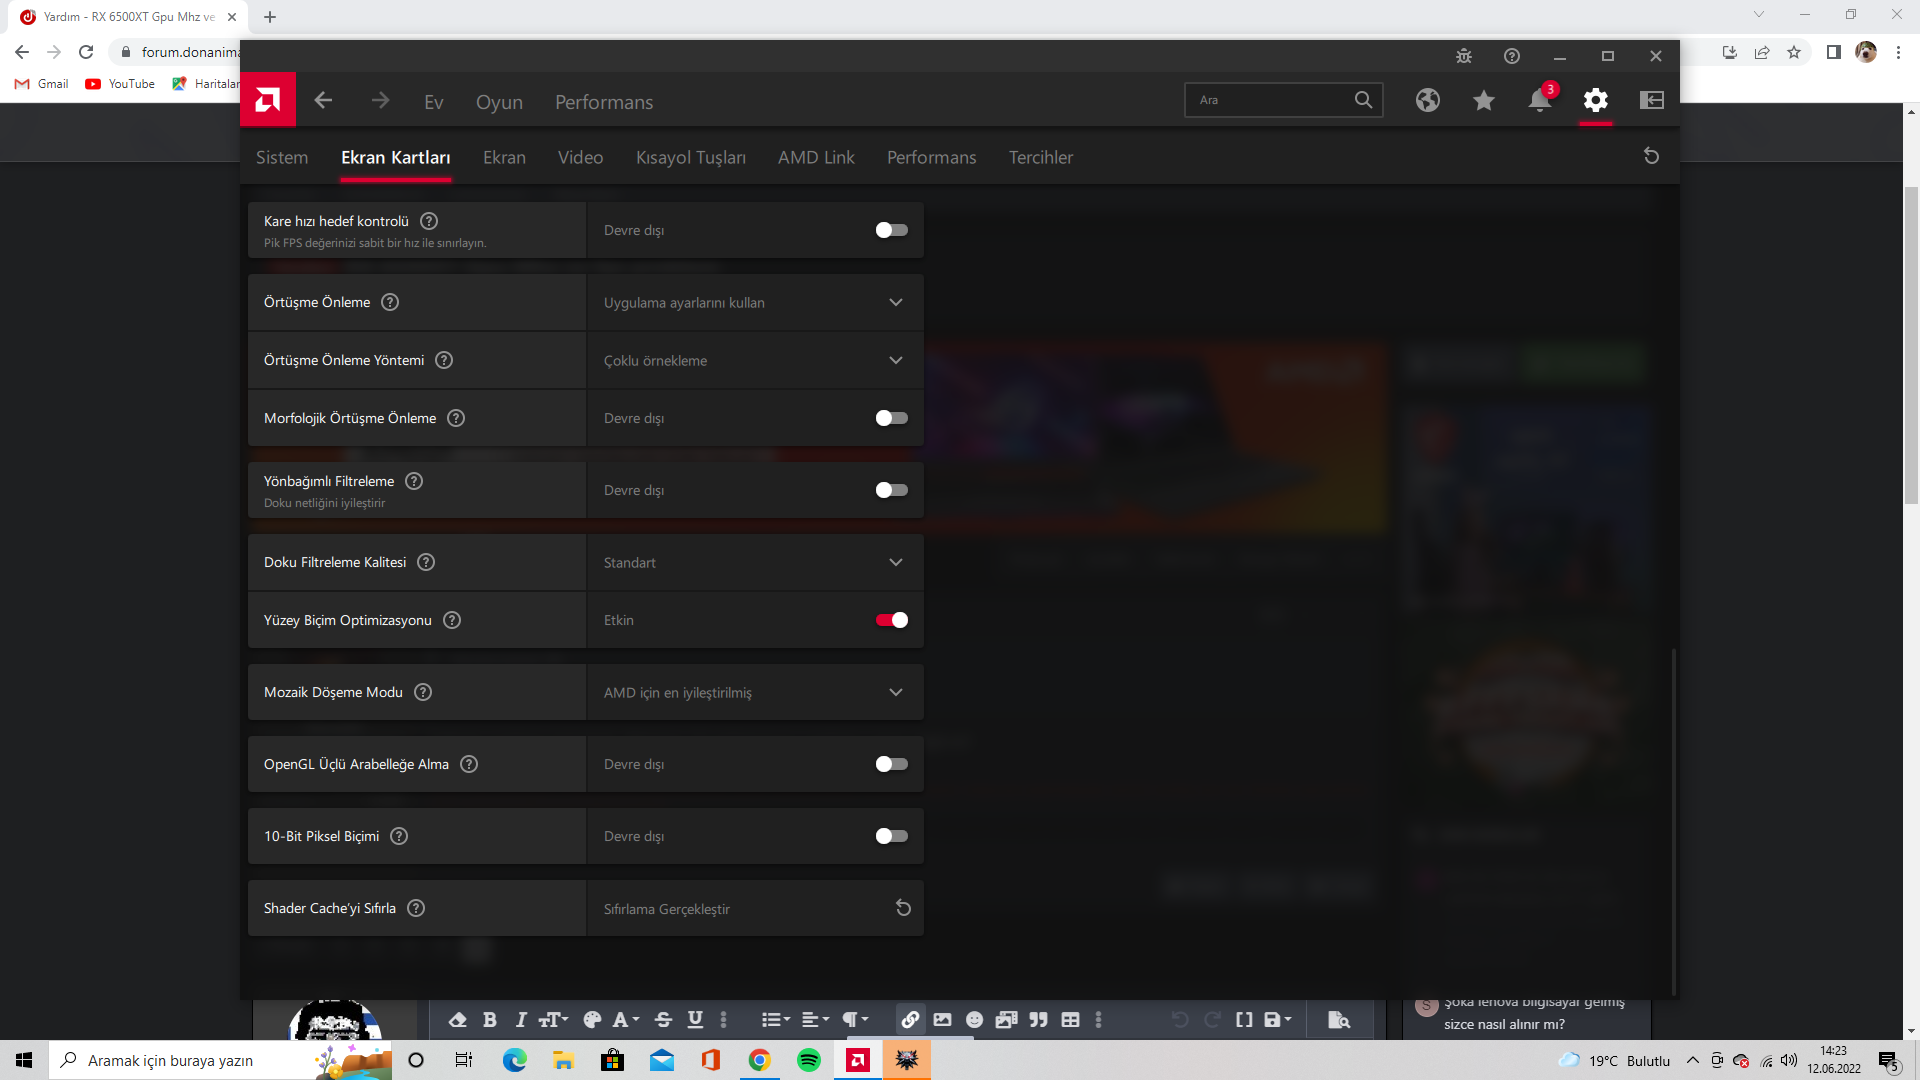The image size is (1920, 1080).
Task: Switch to Ekran tab in navigation
Action: (x=502, y=157)
